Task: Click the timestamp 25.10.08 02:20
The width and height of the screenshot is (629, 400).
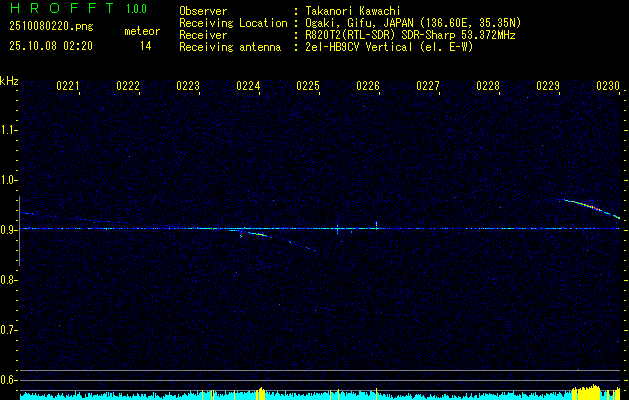Action: click(51, 46)
